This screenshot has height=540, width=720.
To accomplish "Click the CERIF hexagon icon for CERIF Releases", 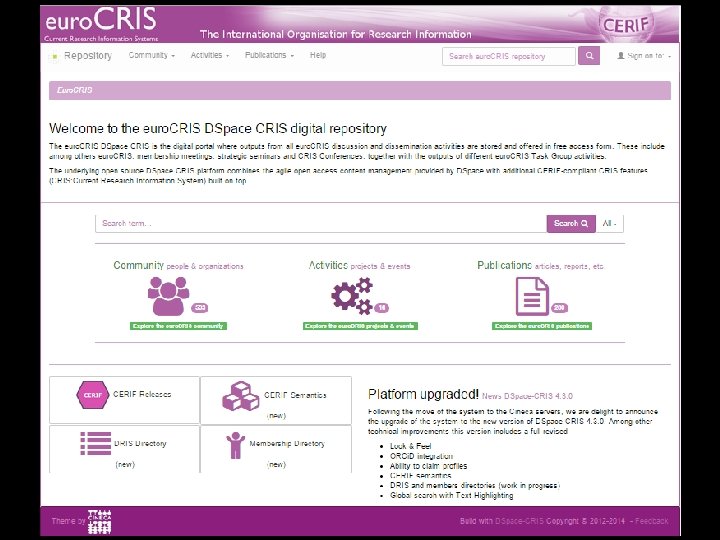I will tap(92, 395).
